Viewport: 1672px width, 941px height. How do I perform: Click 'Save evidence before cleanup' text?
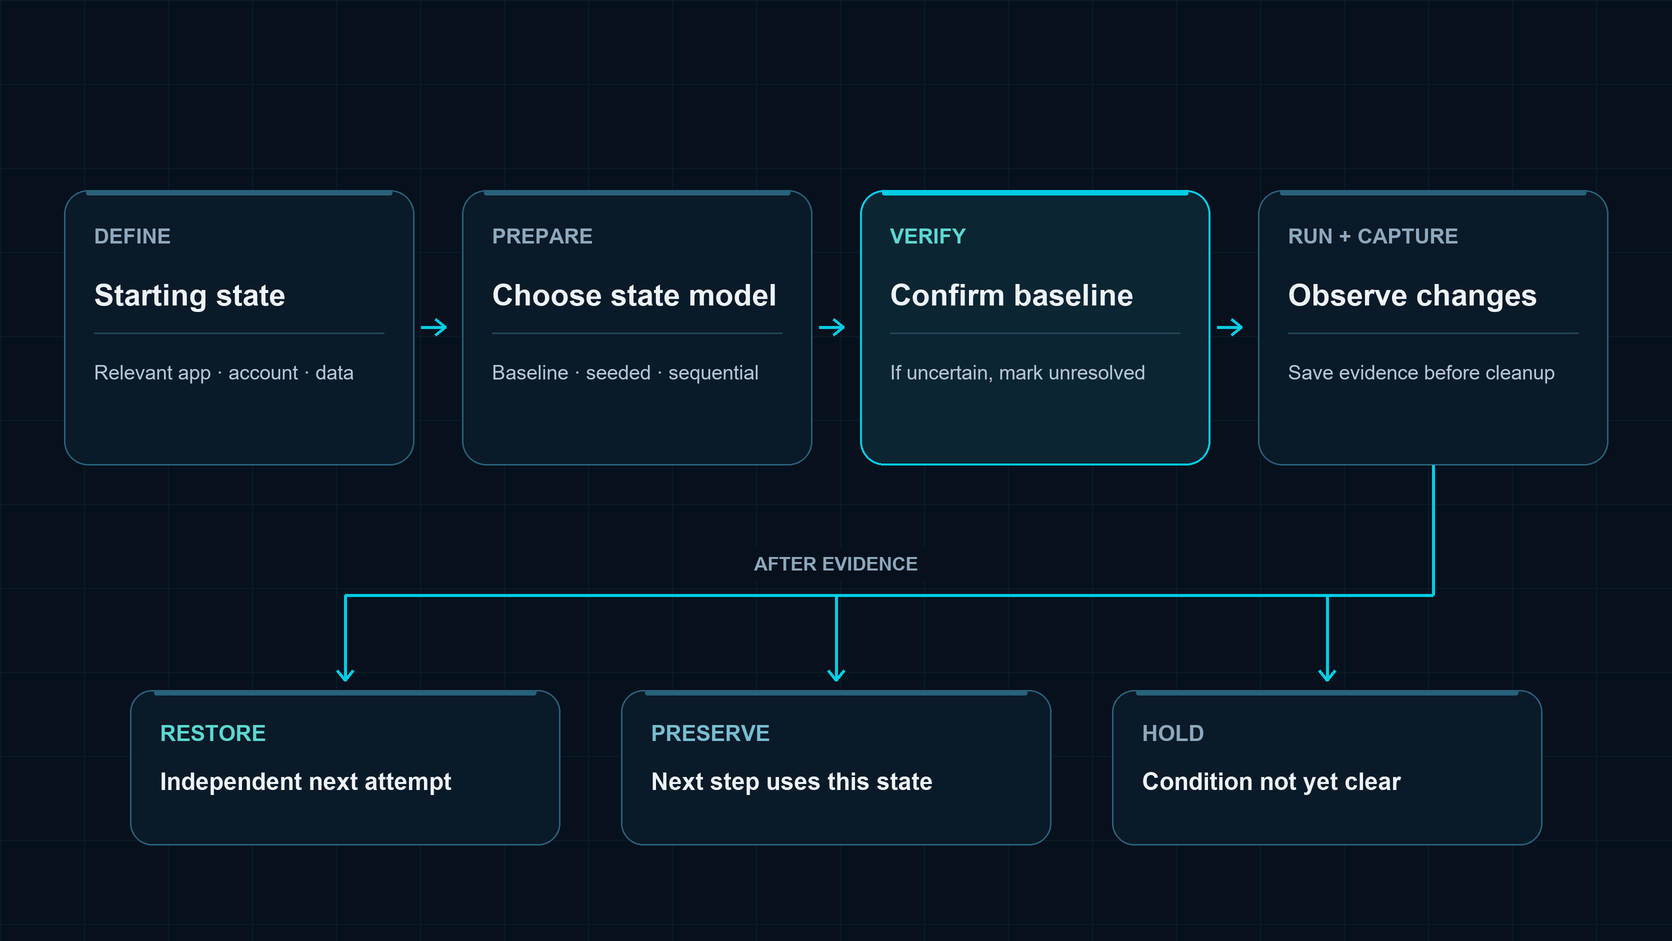point(1421,372)
